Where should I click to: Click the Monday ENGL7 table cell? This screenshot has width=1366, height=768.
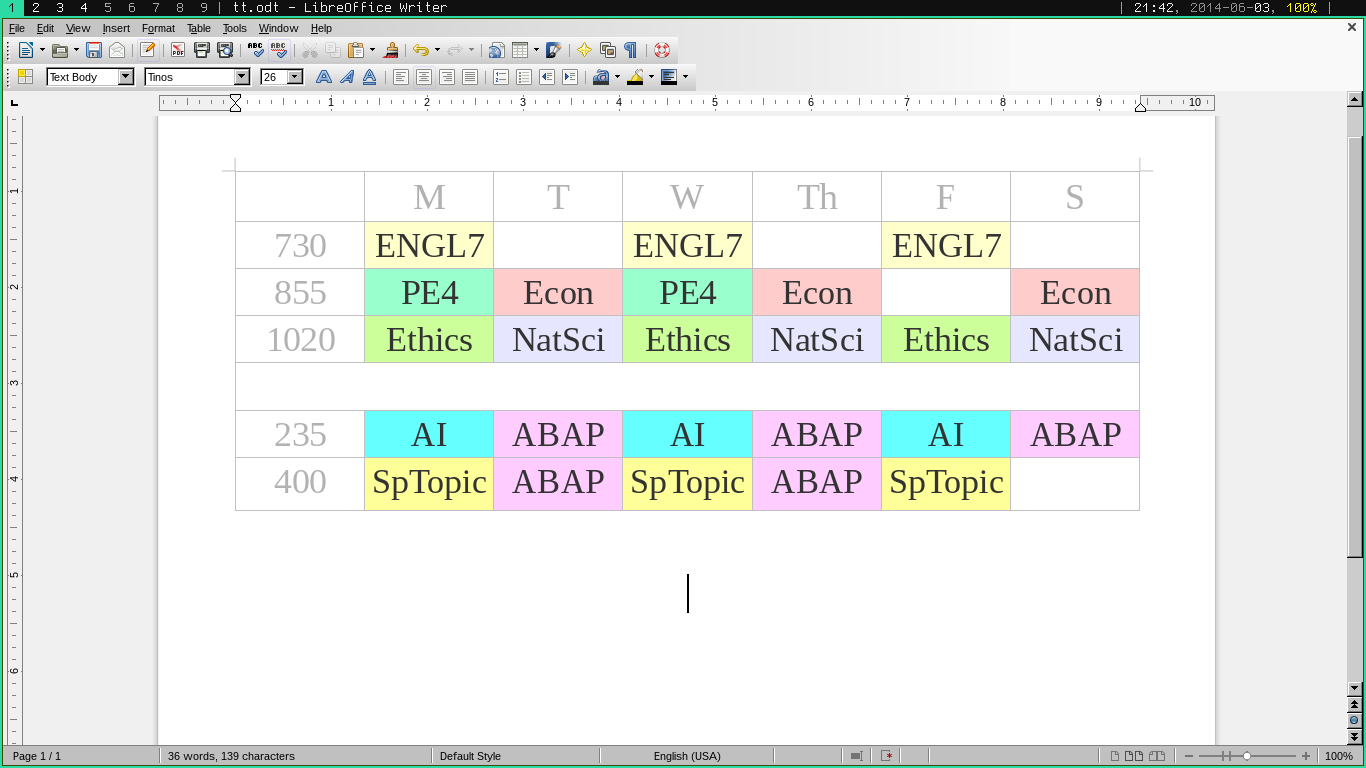tap(429, 245)
